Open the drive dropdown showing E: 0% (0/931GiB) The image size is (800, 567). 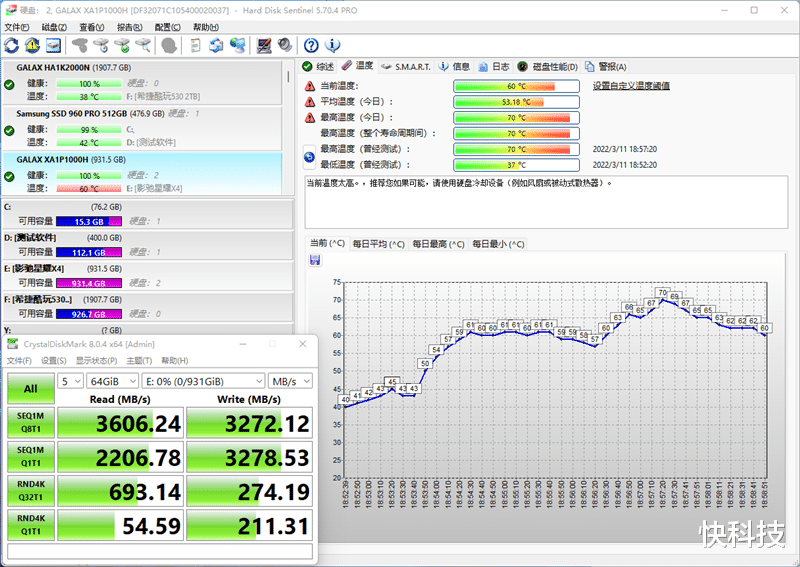click(x=204, y=381)
